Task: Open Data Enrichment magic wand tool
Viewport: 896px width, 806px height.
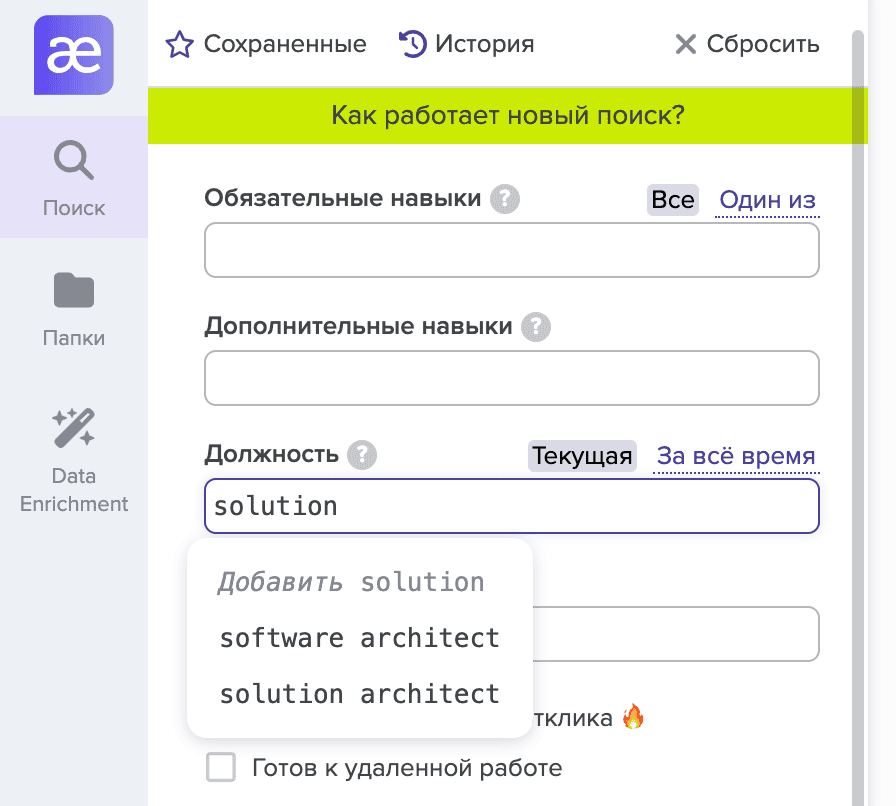Action: point(74,458)
